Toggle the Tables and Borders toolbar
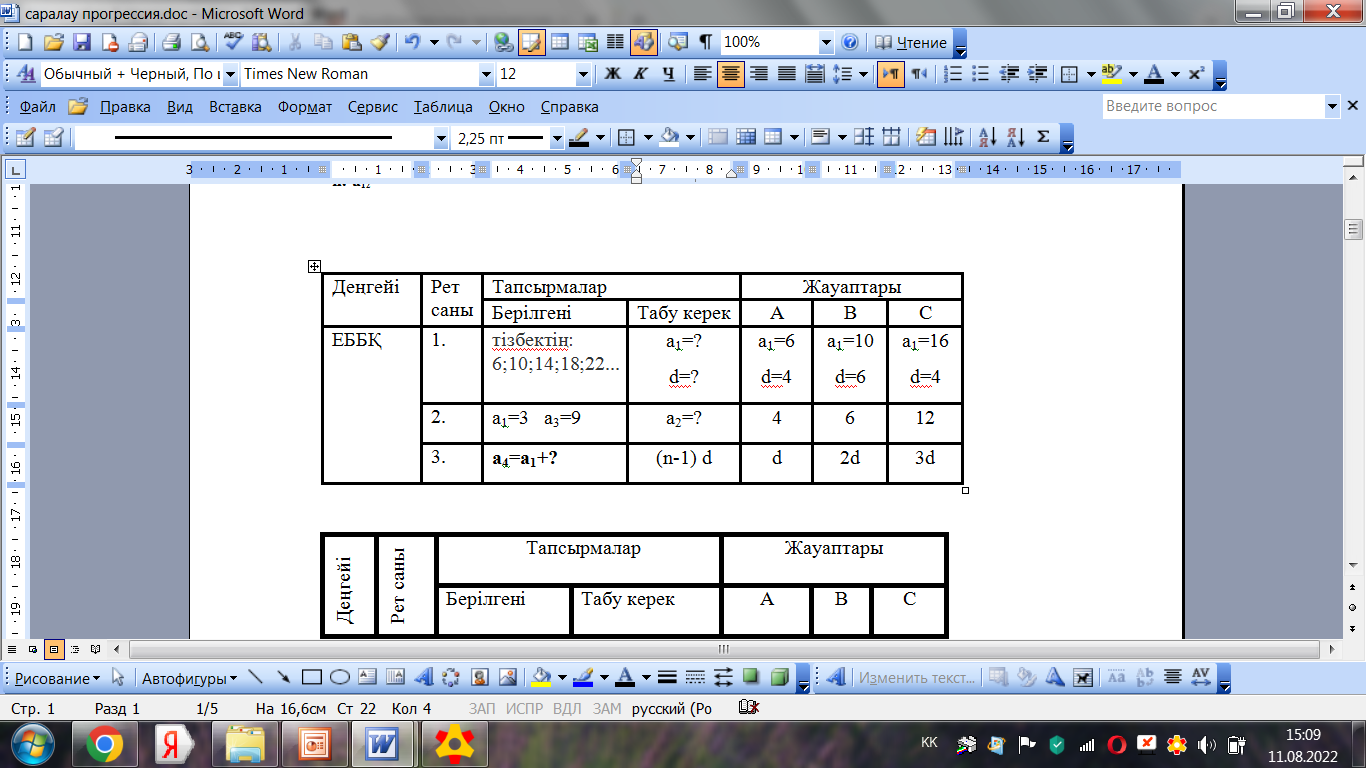Viewport: 1366px width, 768px height. click(x=531, y=43)
